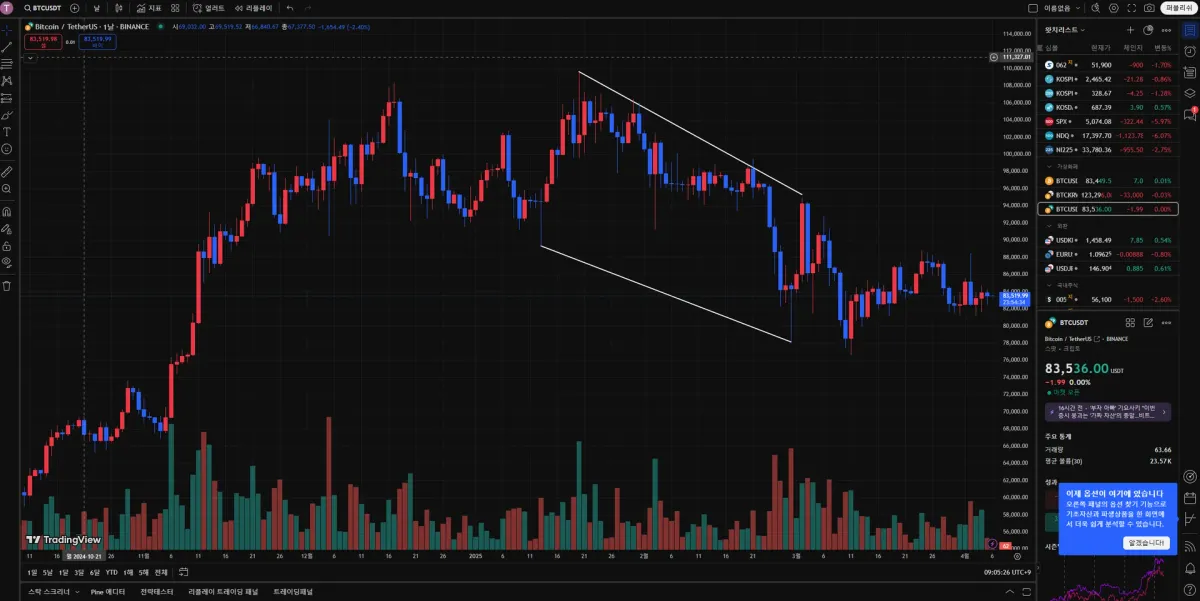This screenshot has height=601, width=1200.
Task: Select the trend line drawing tool
Action: [7, 46]
